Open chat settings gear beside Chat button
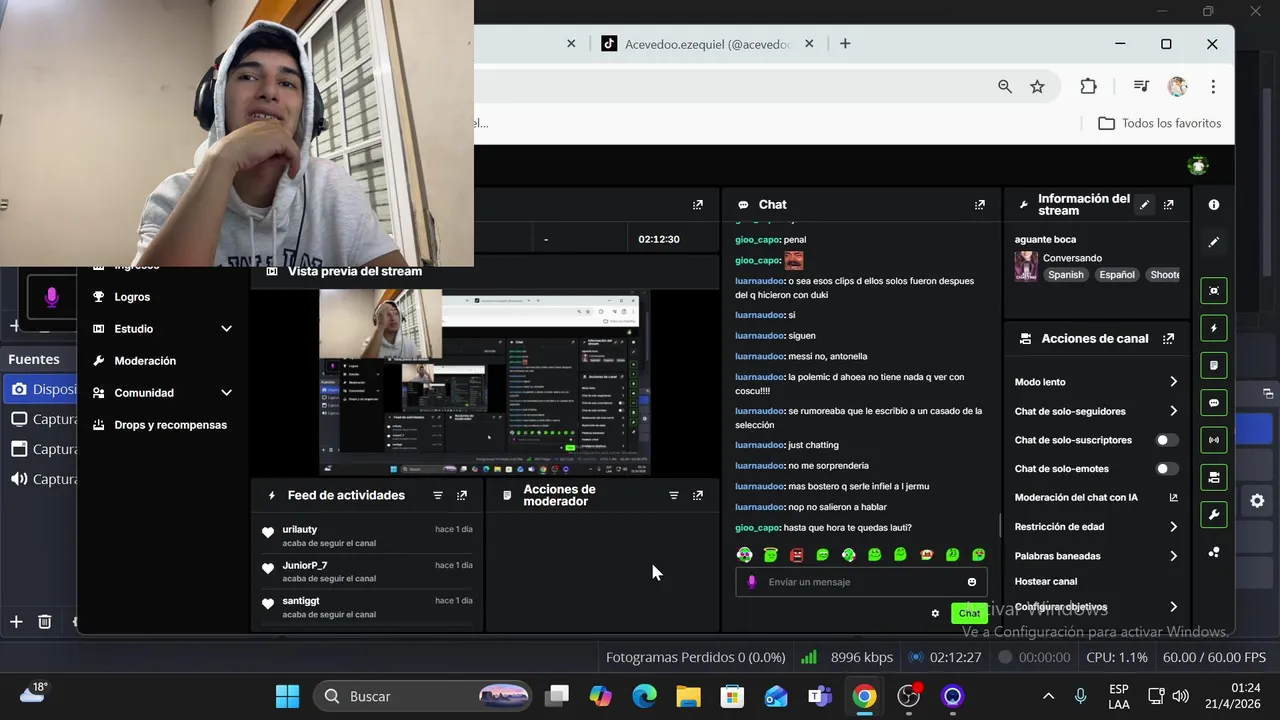 coord(935,613)
